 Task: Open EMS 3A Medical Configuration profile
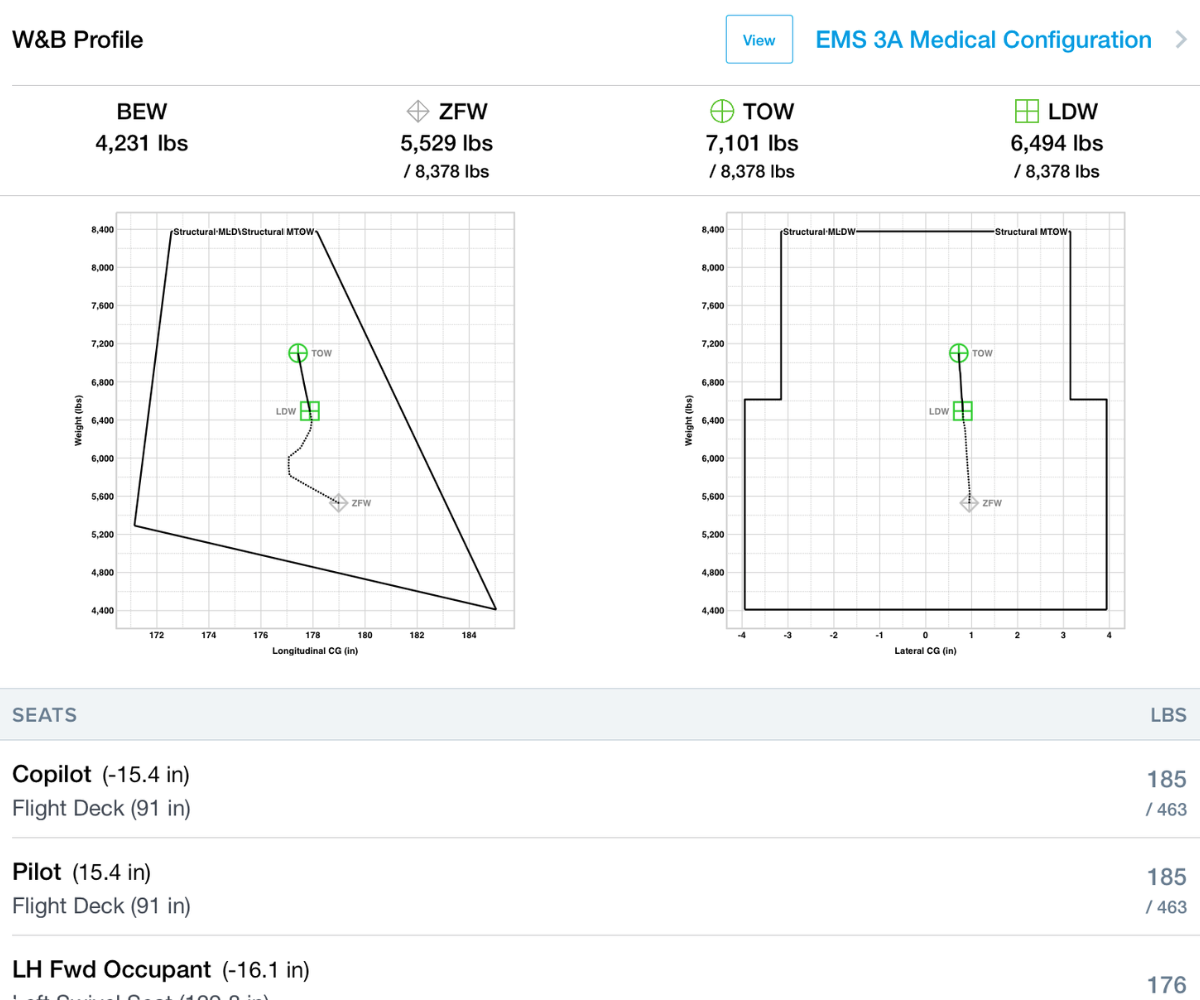[x=983, y=40]
